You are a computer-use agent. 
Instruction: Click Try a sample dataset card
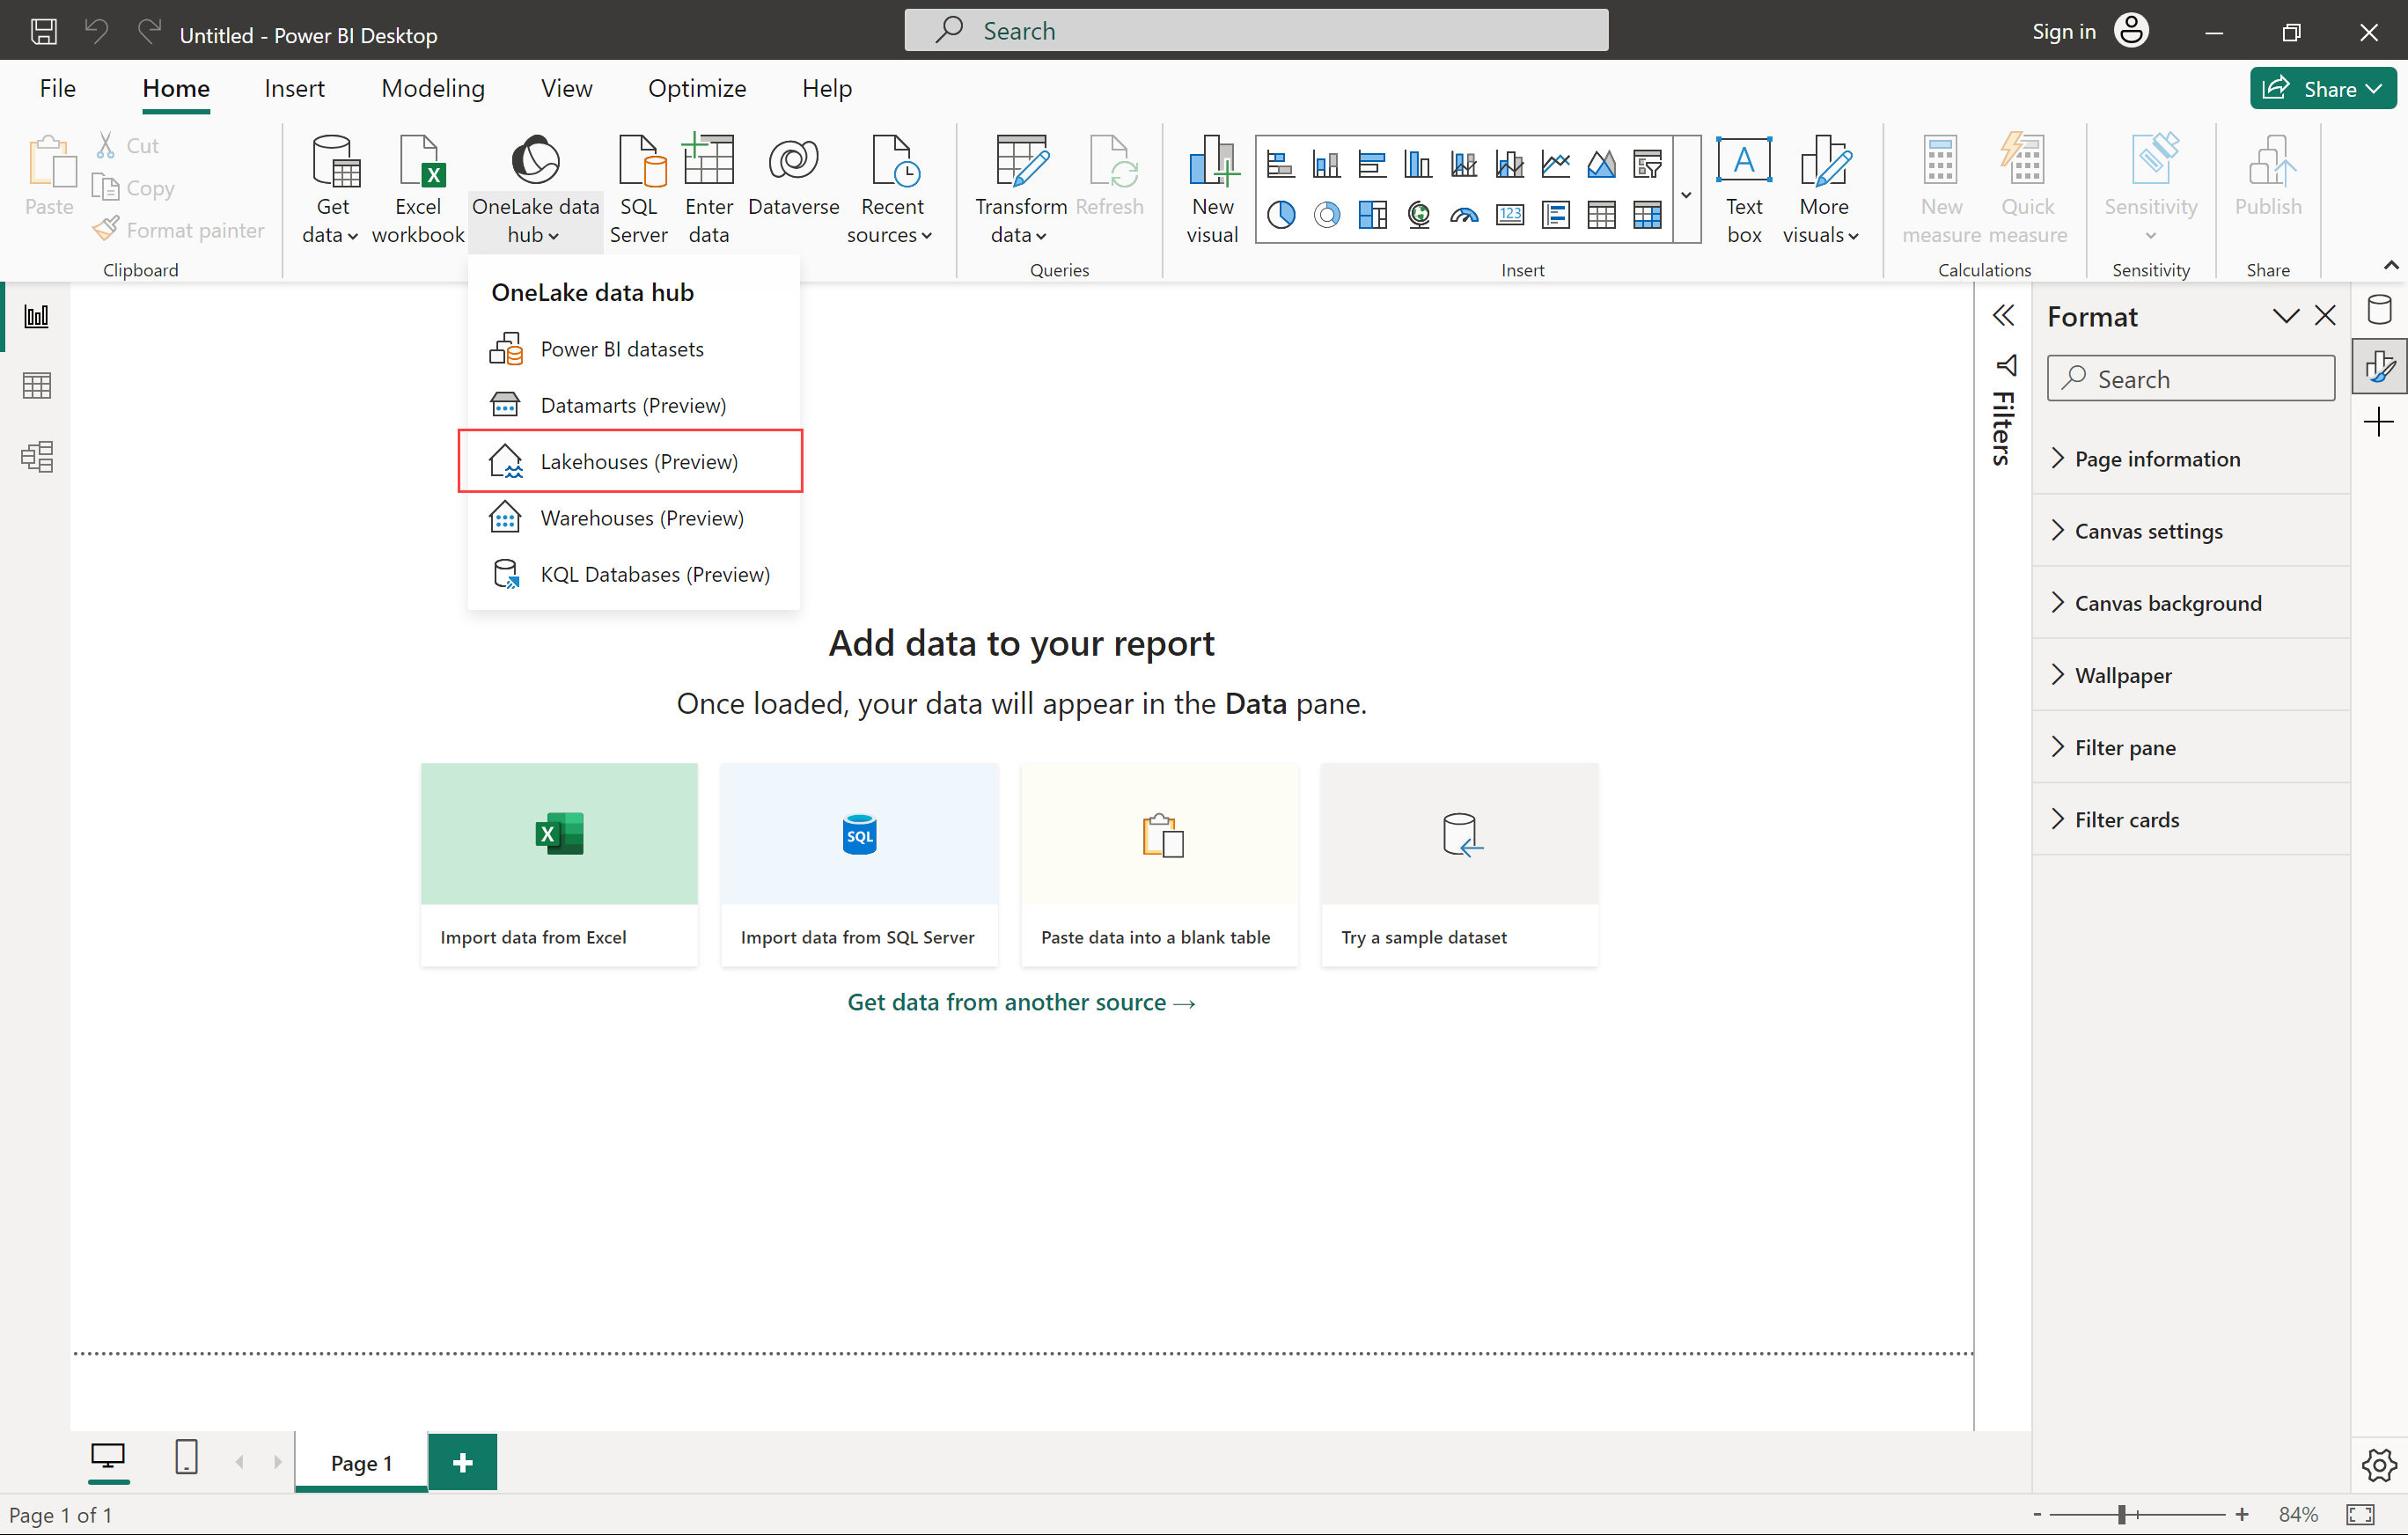[x=1459, y=864]
